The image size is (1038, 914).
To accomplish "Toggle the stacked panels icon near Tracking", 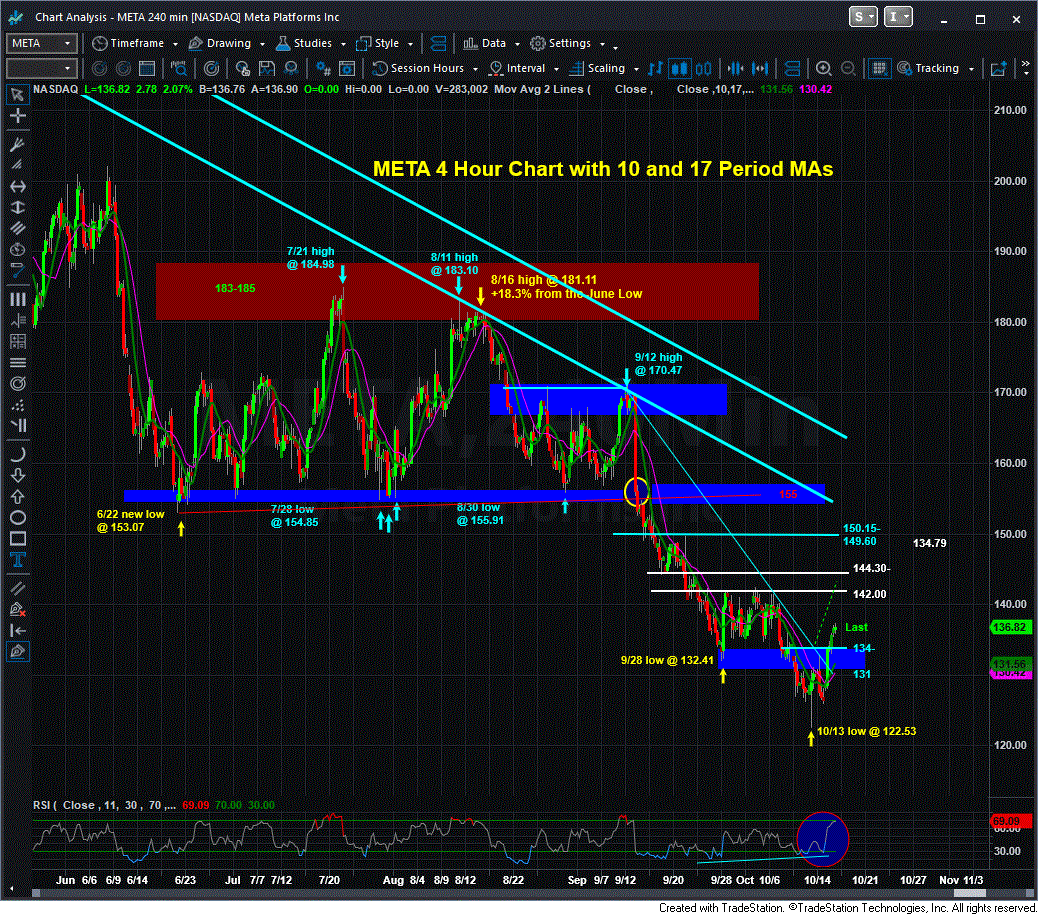I will pyautogui.click(x=792, y=68).
